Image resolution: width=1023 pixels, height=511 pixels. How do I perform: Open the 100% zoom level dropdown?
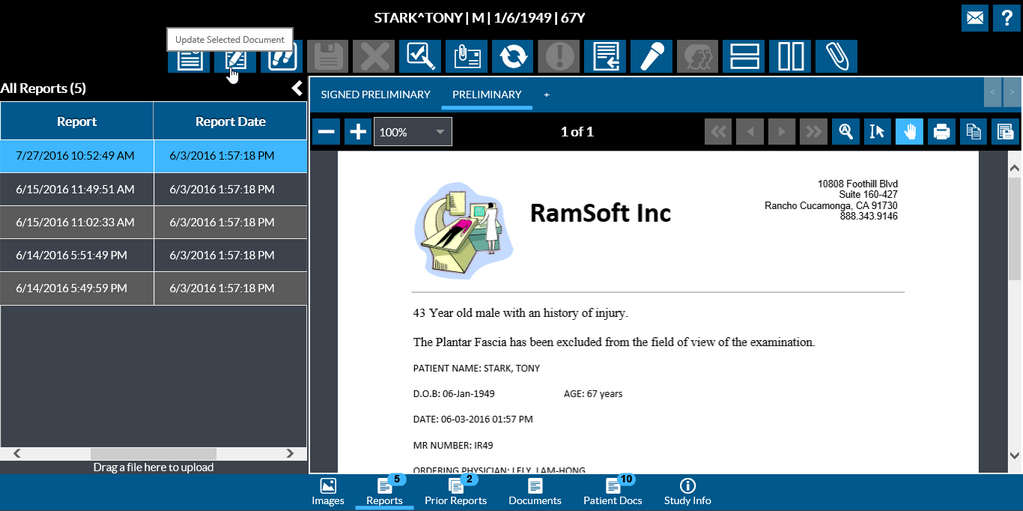click(413, 132)
